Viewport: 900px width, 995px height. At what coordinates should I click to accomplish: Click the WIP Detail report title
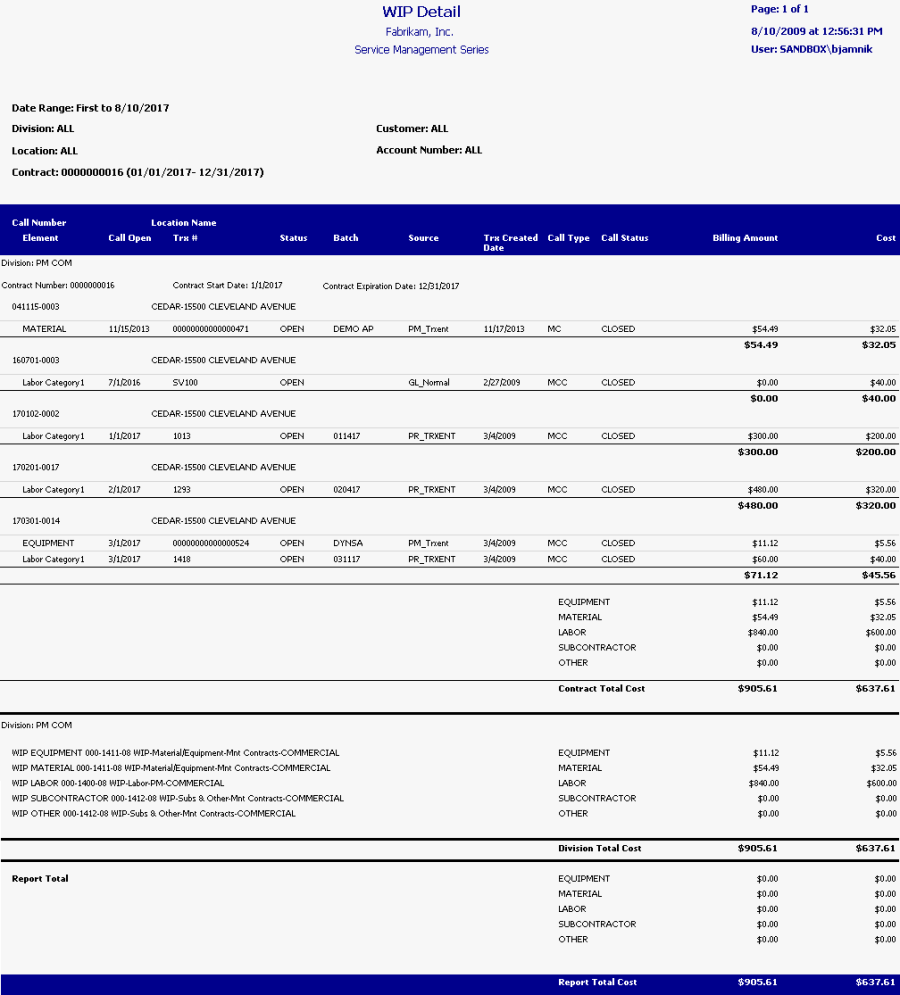click(421, 12)
